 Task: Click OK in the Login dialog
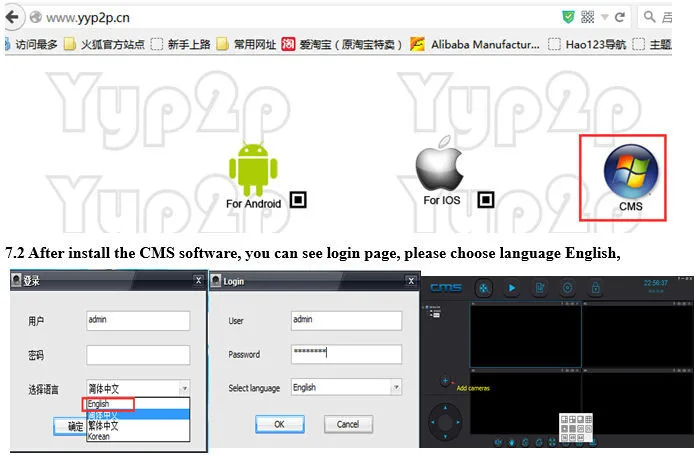(280, 424)
